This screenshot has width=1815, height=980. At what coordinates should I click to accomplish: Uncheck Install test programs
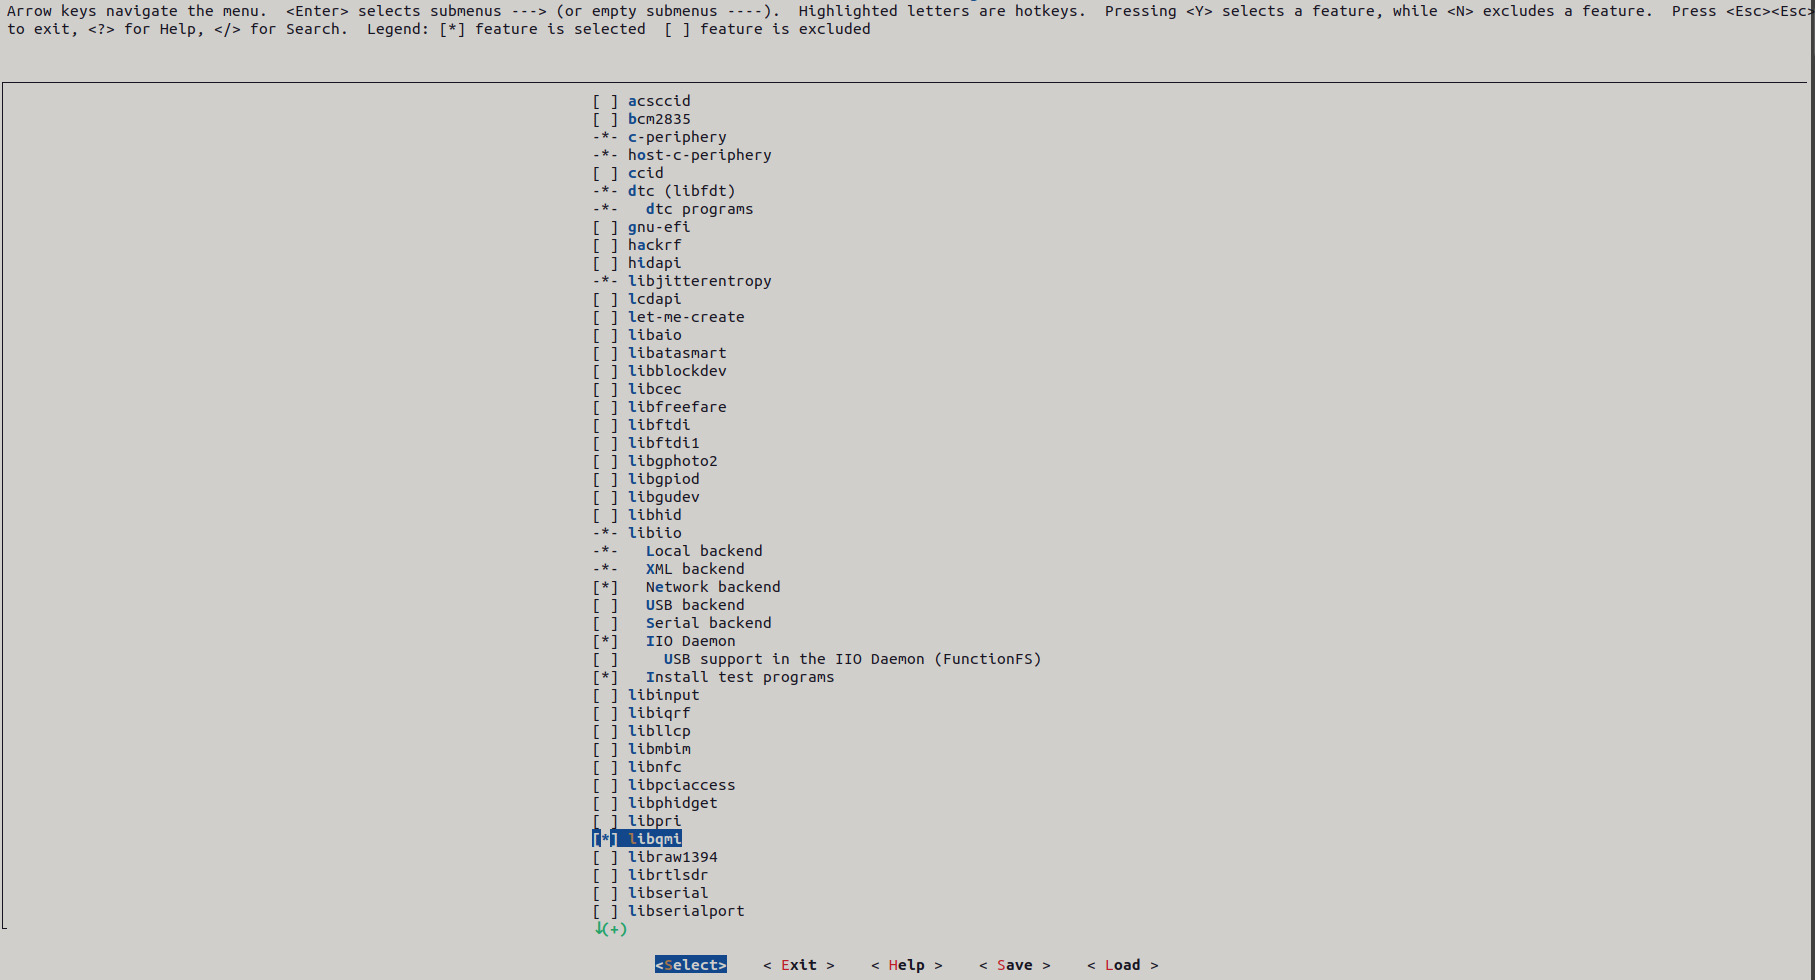pos(605,677)
